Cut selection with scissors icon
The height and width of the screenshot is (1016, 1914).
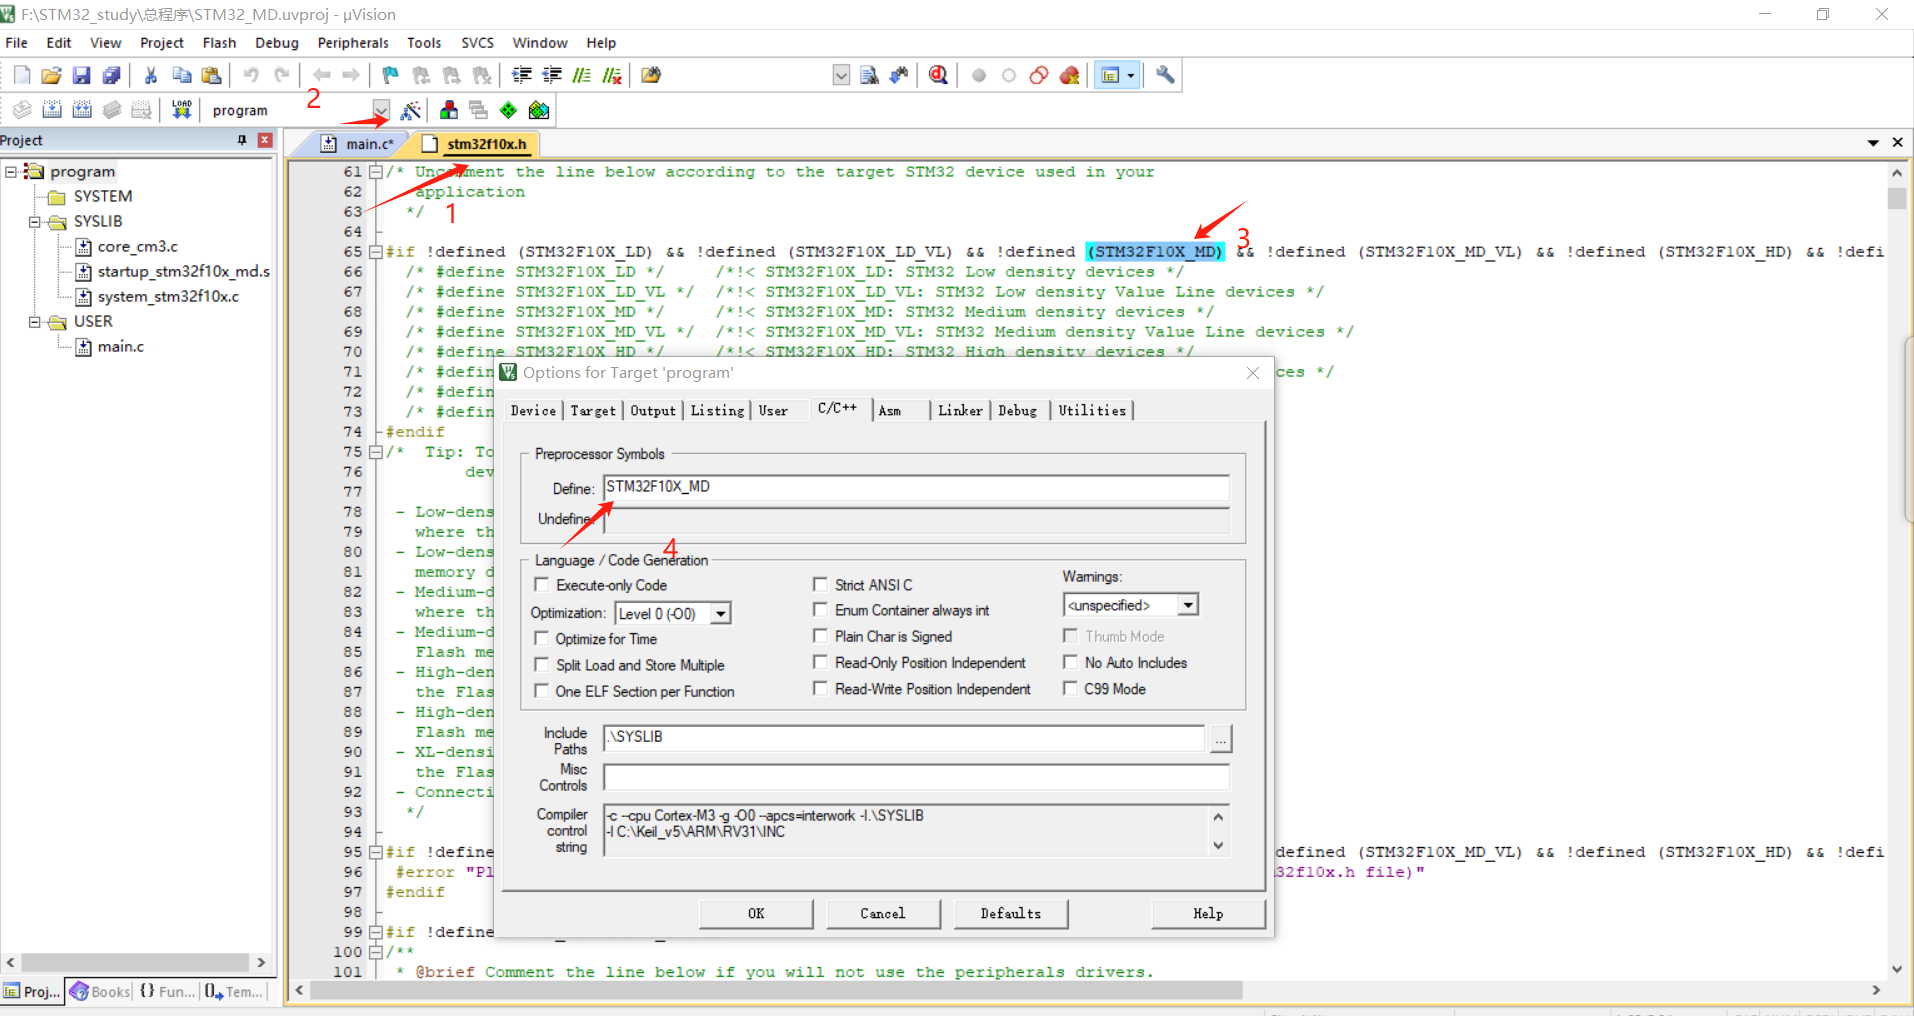151,75
